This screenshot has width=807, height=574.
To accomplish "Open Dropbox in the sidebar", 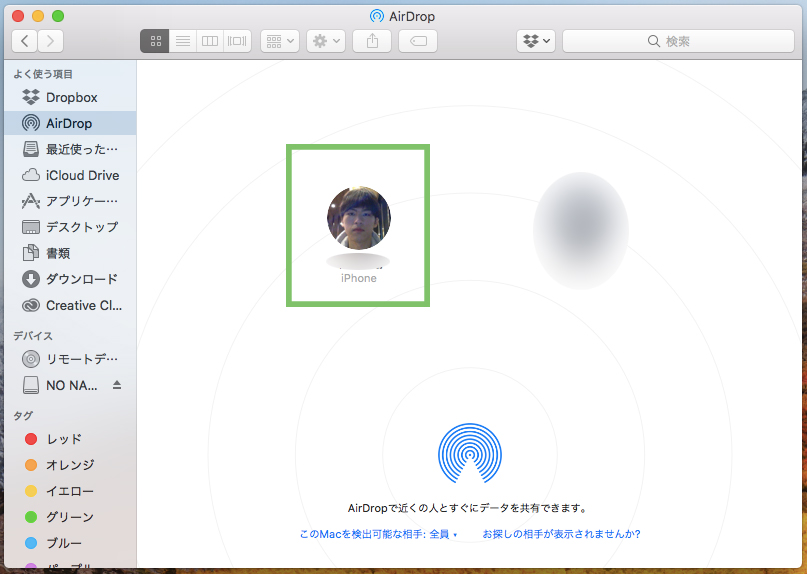I will (71, 97).
